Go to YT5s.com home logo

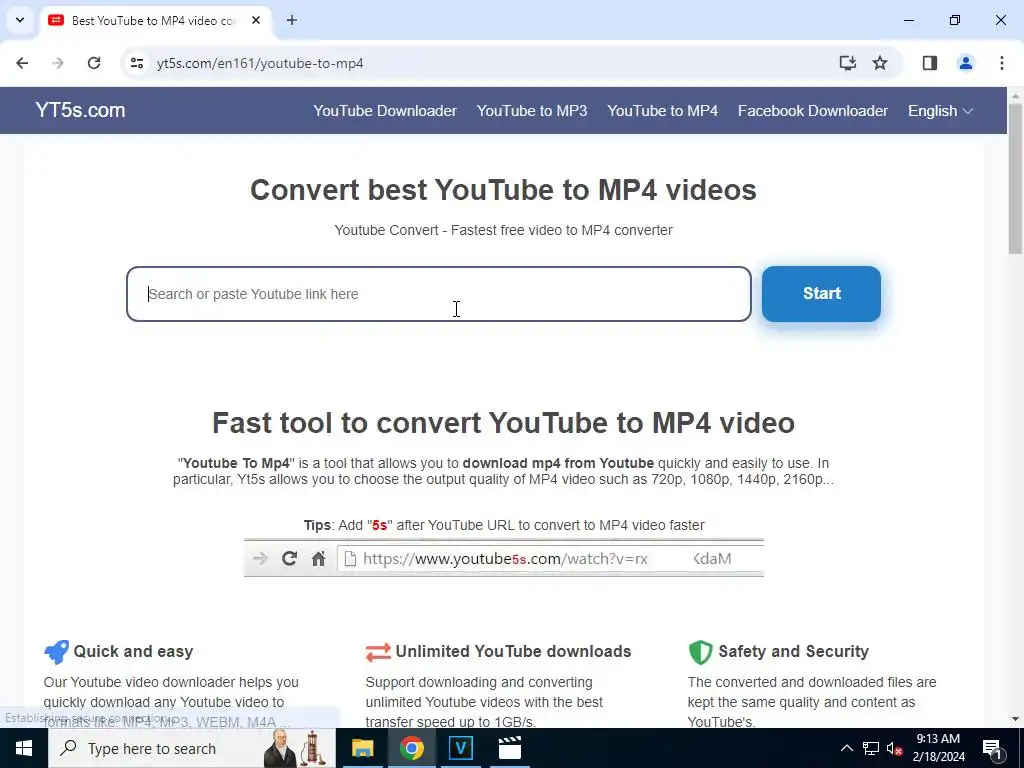(x=80, y=110)
